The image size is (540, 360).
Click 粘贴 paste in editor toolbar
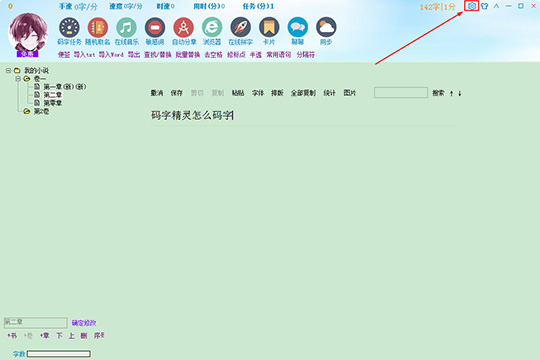[x=238, y=93]
